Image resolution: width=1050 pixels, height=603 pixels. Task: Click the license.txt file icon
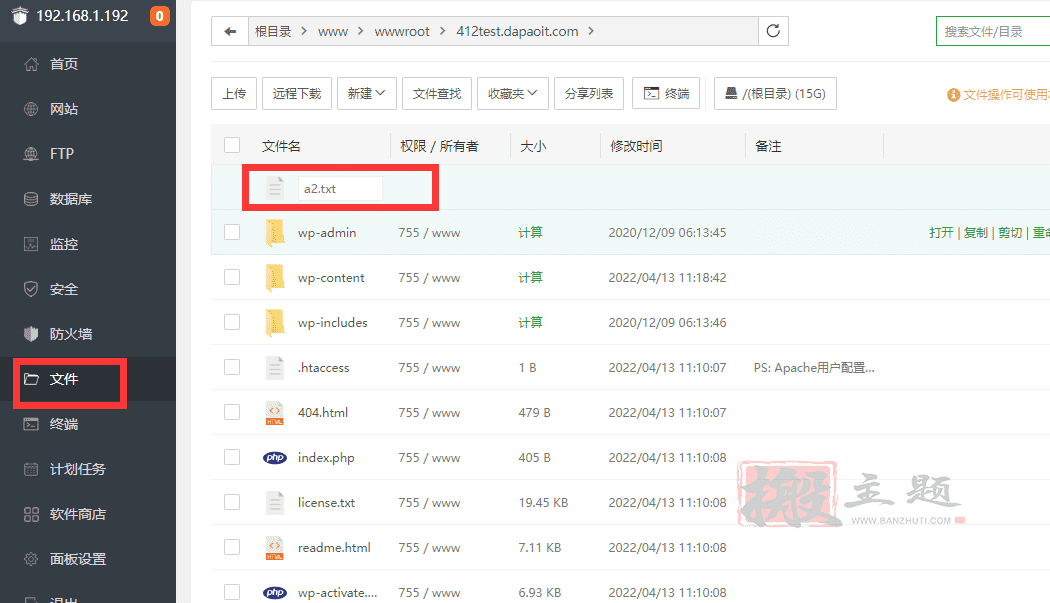[275, 502]
